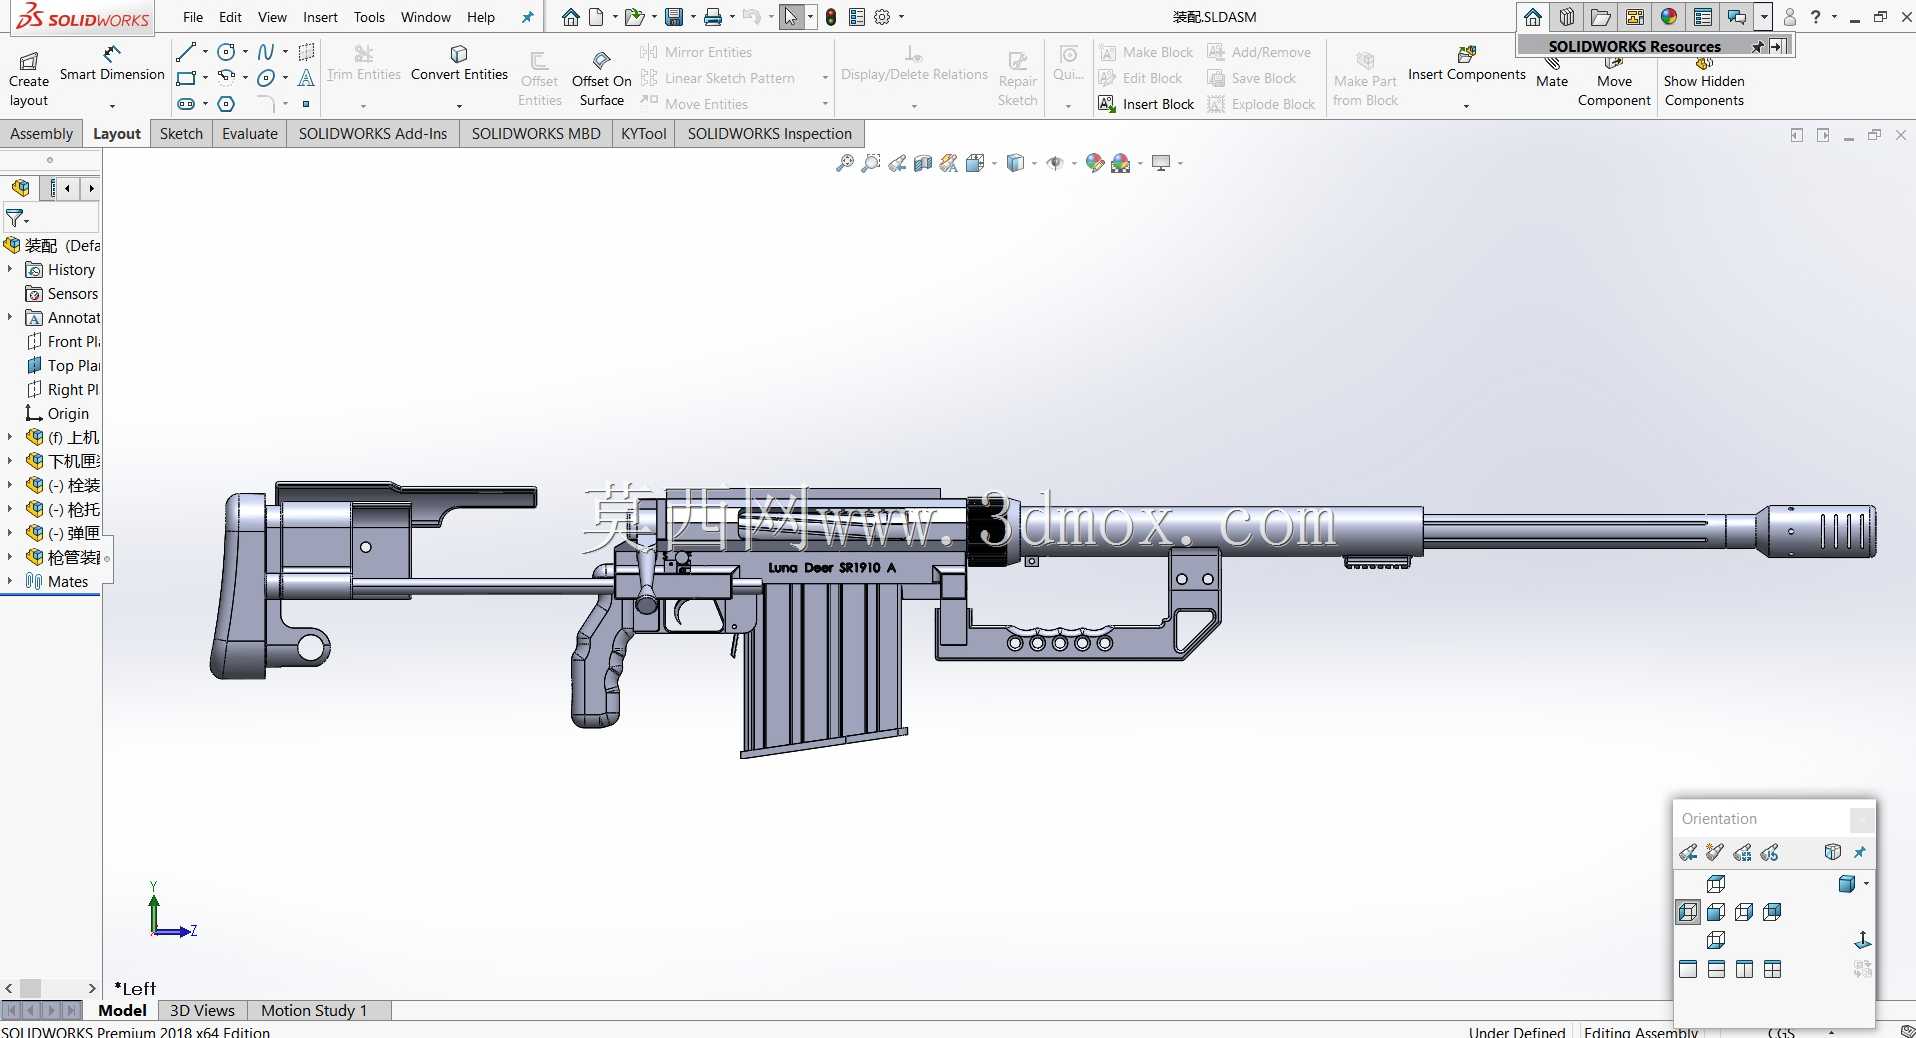
Task: Click the Edit Appearance icon
Action: (1095, 163)
